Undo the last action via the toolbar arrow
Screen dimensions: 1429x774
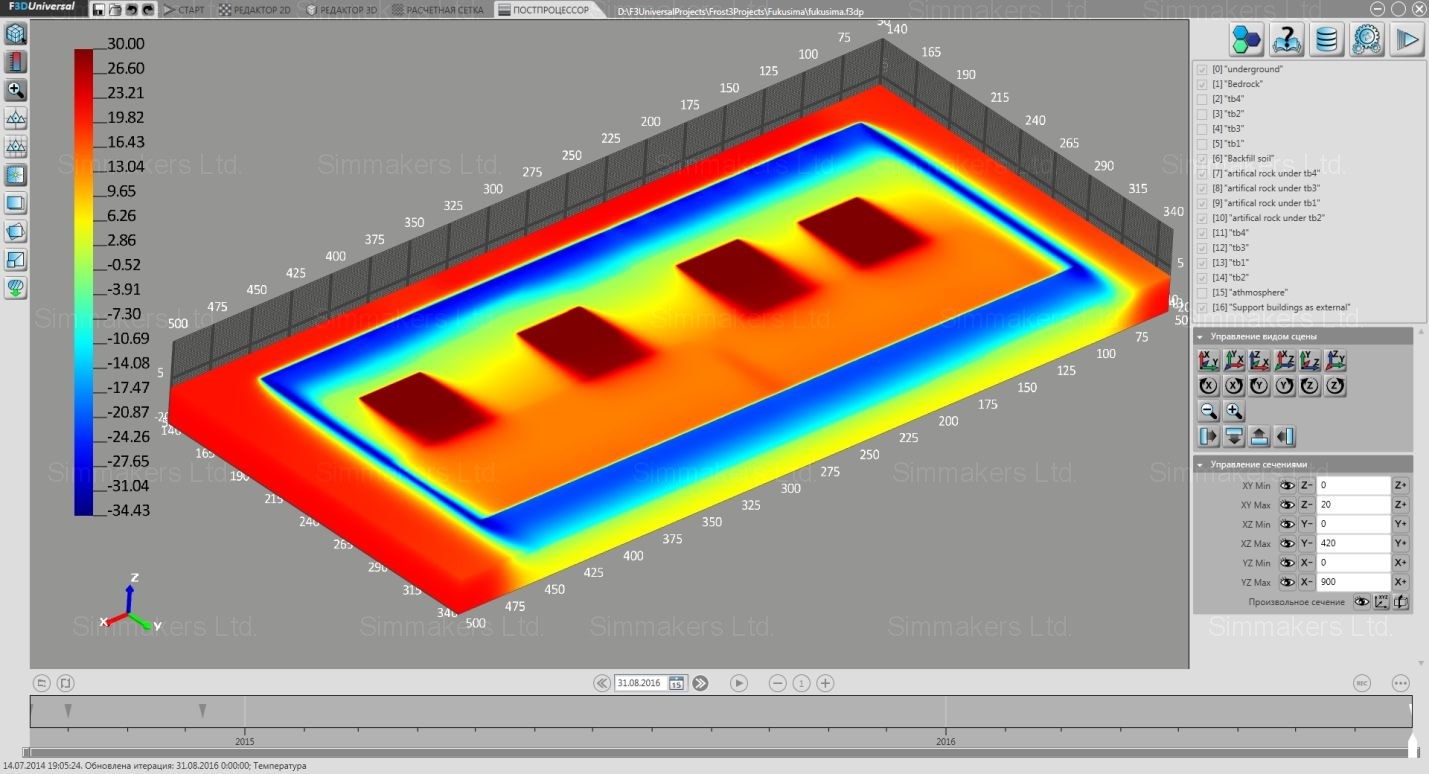coord(130,9)
